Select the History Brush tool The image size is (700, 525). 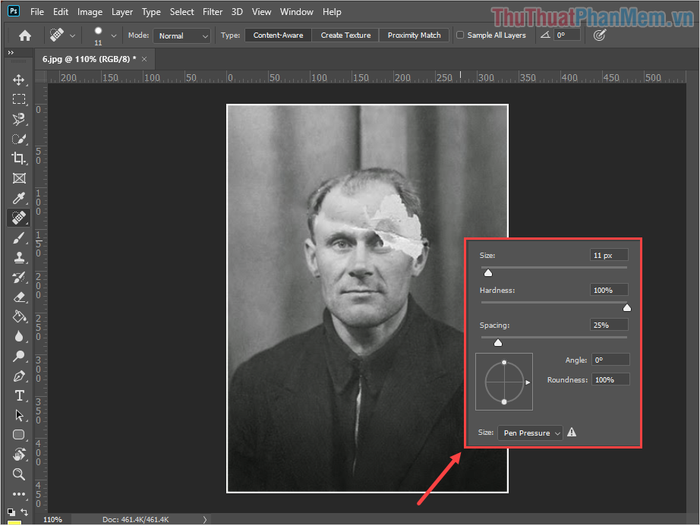point(19,277)
